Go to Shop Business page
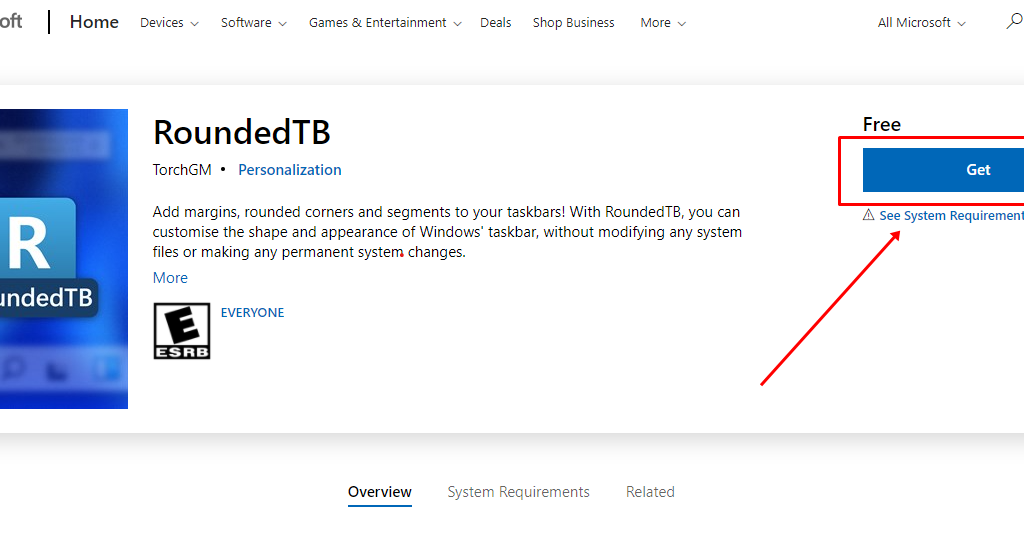The image size is (1024, 552). tap(574, 22)
